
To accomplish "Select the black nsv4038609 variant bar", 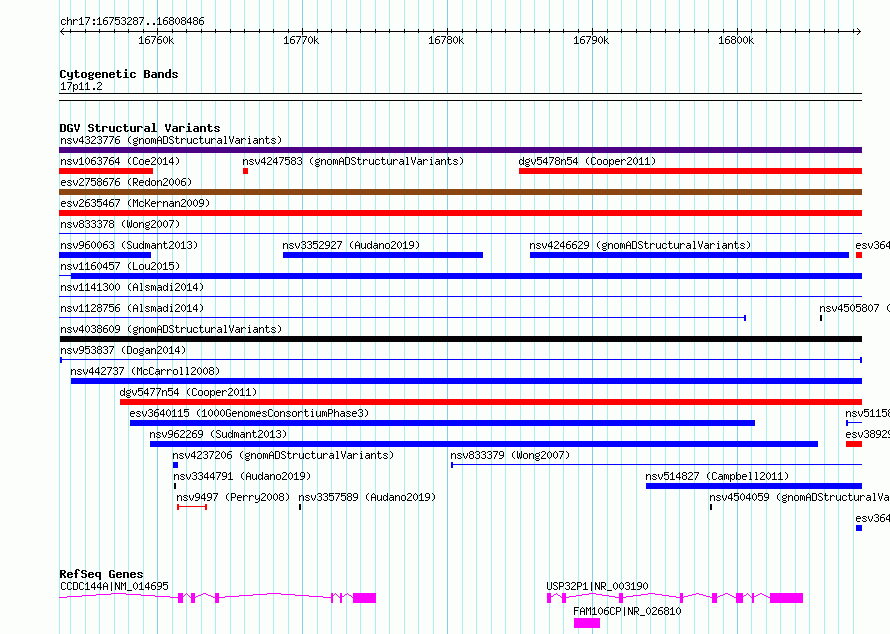I will pyautogui.click(x=460, y=339).
